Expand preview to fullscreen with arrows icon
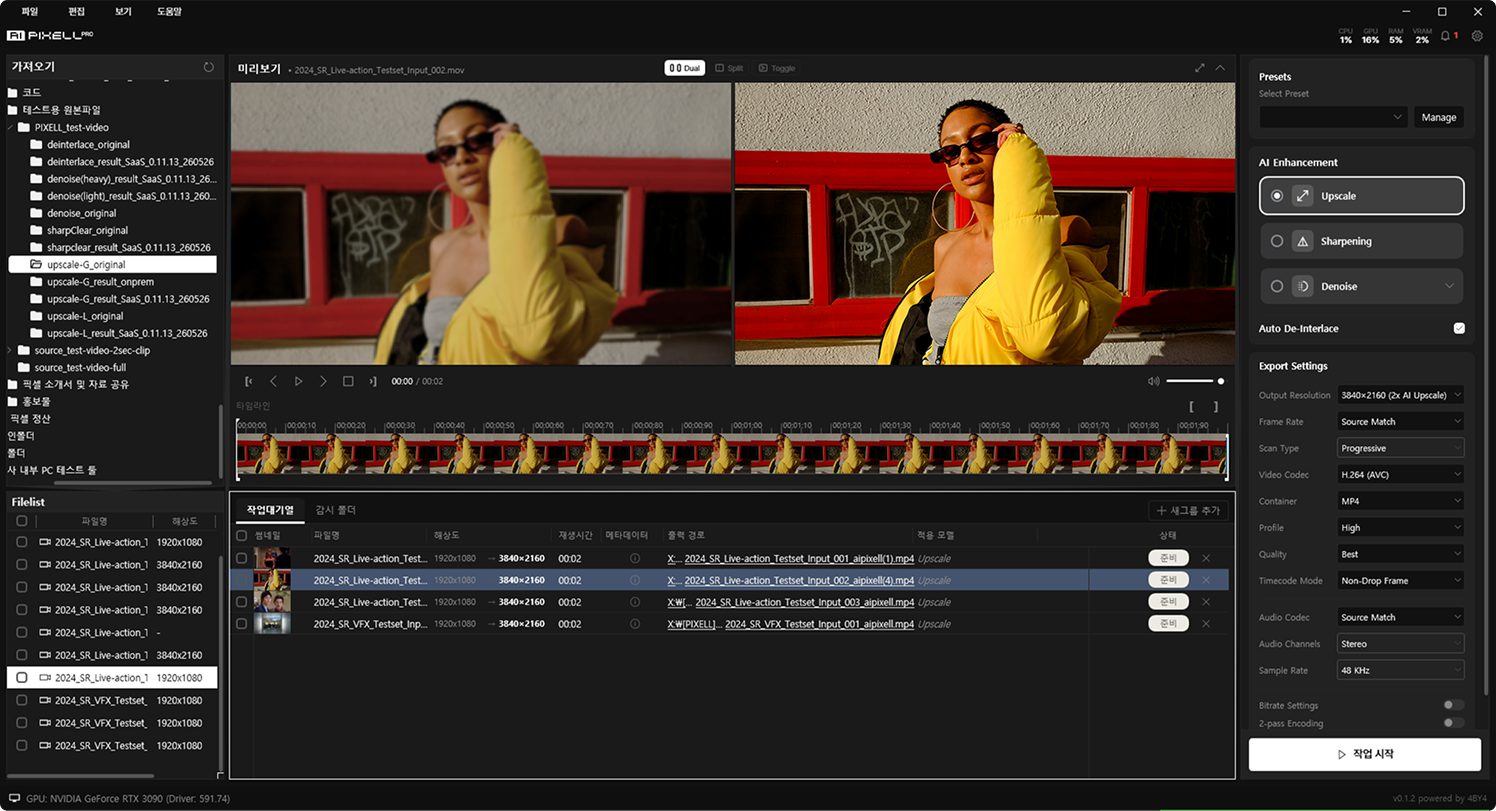Screen dimensions: 1496x811 [x=1200, y=68]
